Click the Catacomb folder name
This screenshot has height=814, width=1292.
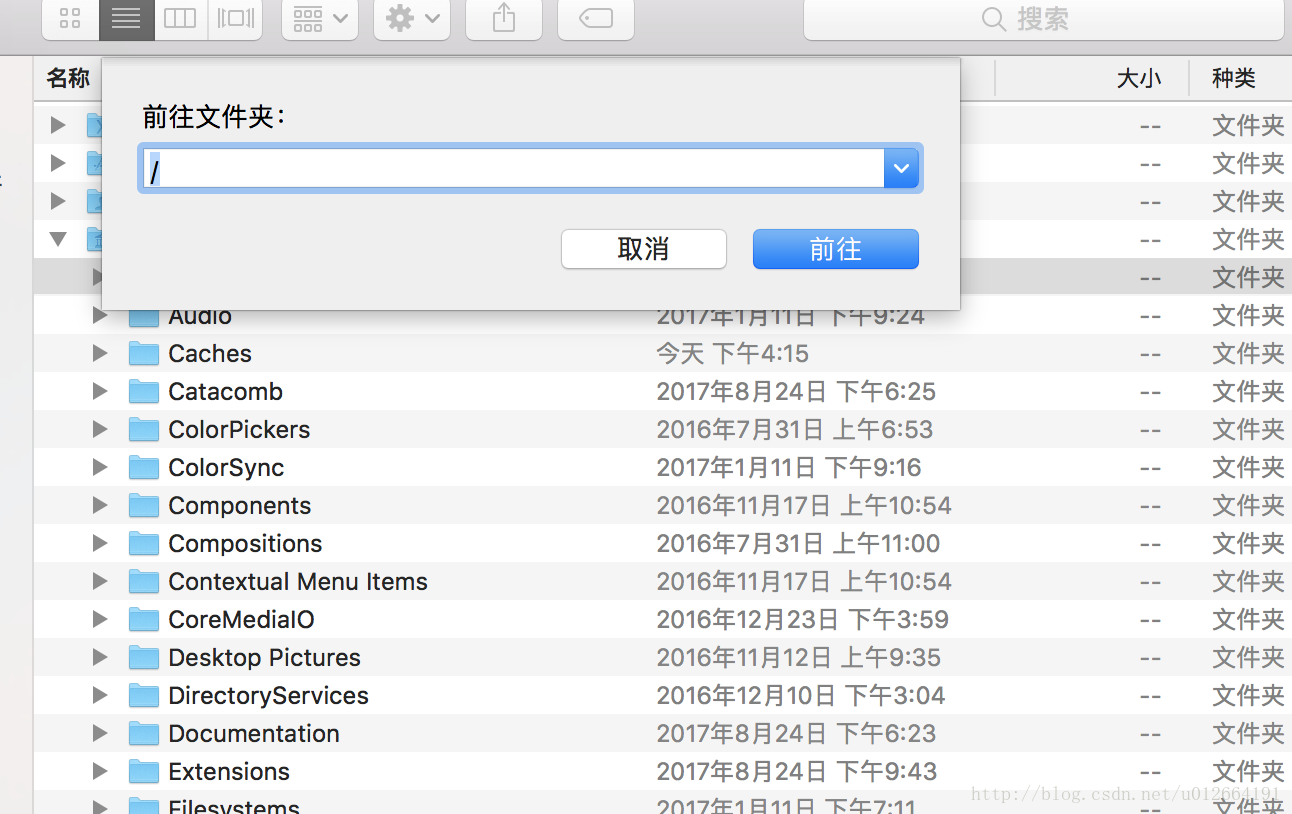225,391
